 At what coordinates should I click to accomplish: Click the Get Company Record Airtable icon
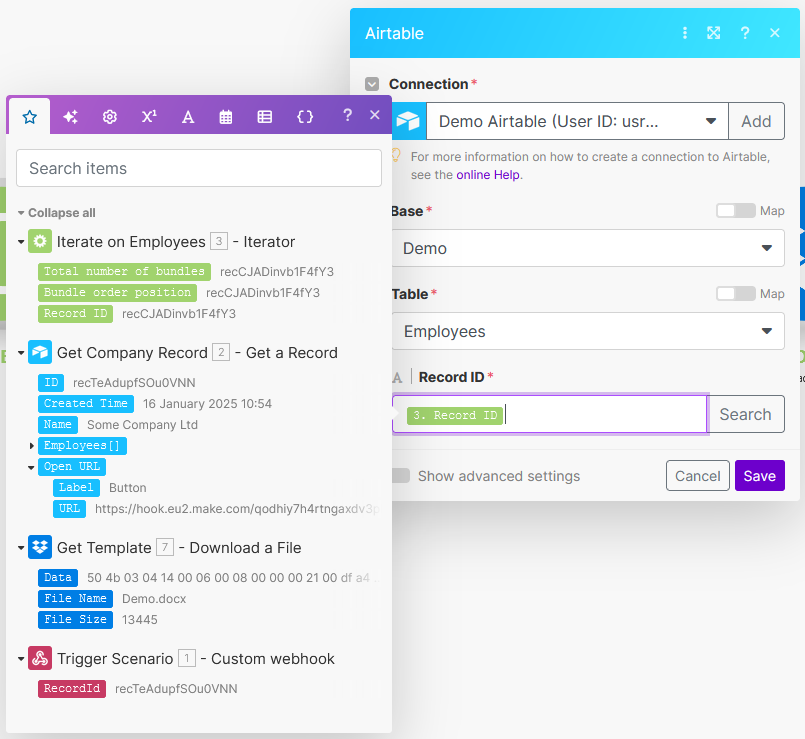tap(40, 352)
